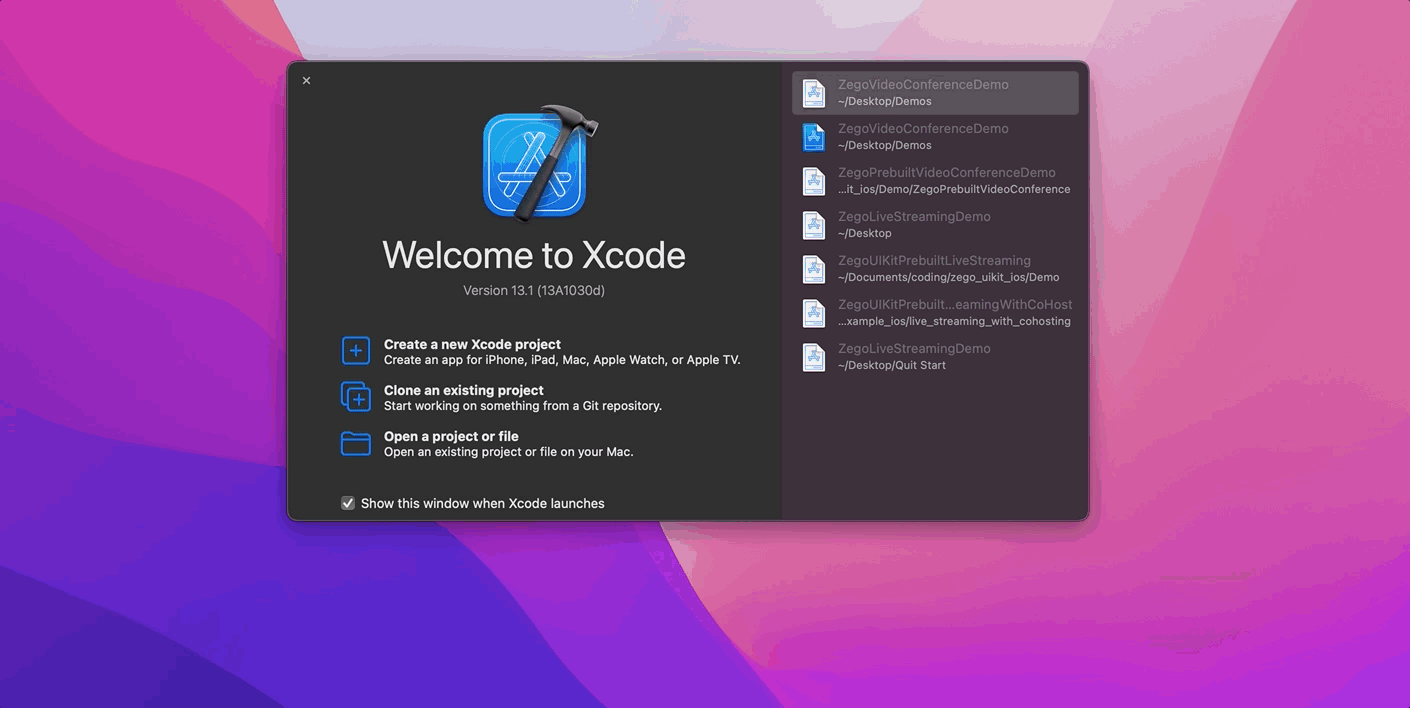Click the file icon of ZegoLiveStreamingDemo in ~/Desktop
Image resolution: width=1410 pixels, height=708 pixels.
(814, 225)
